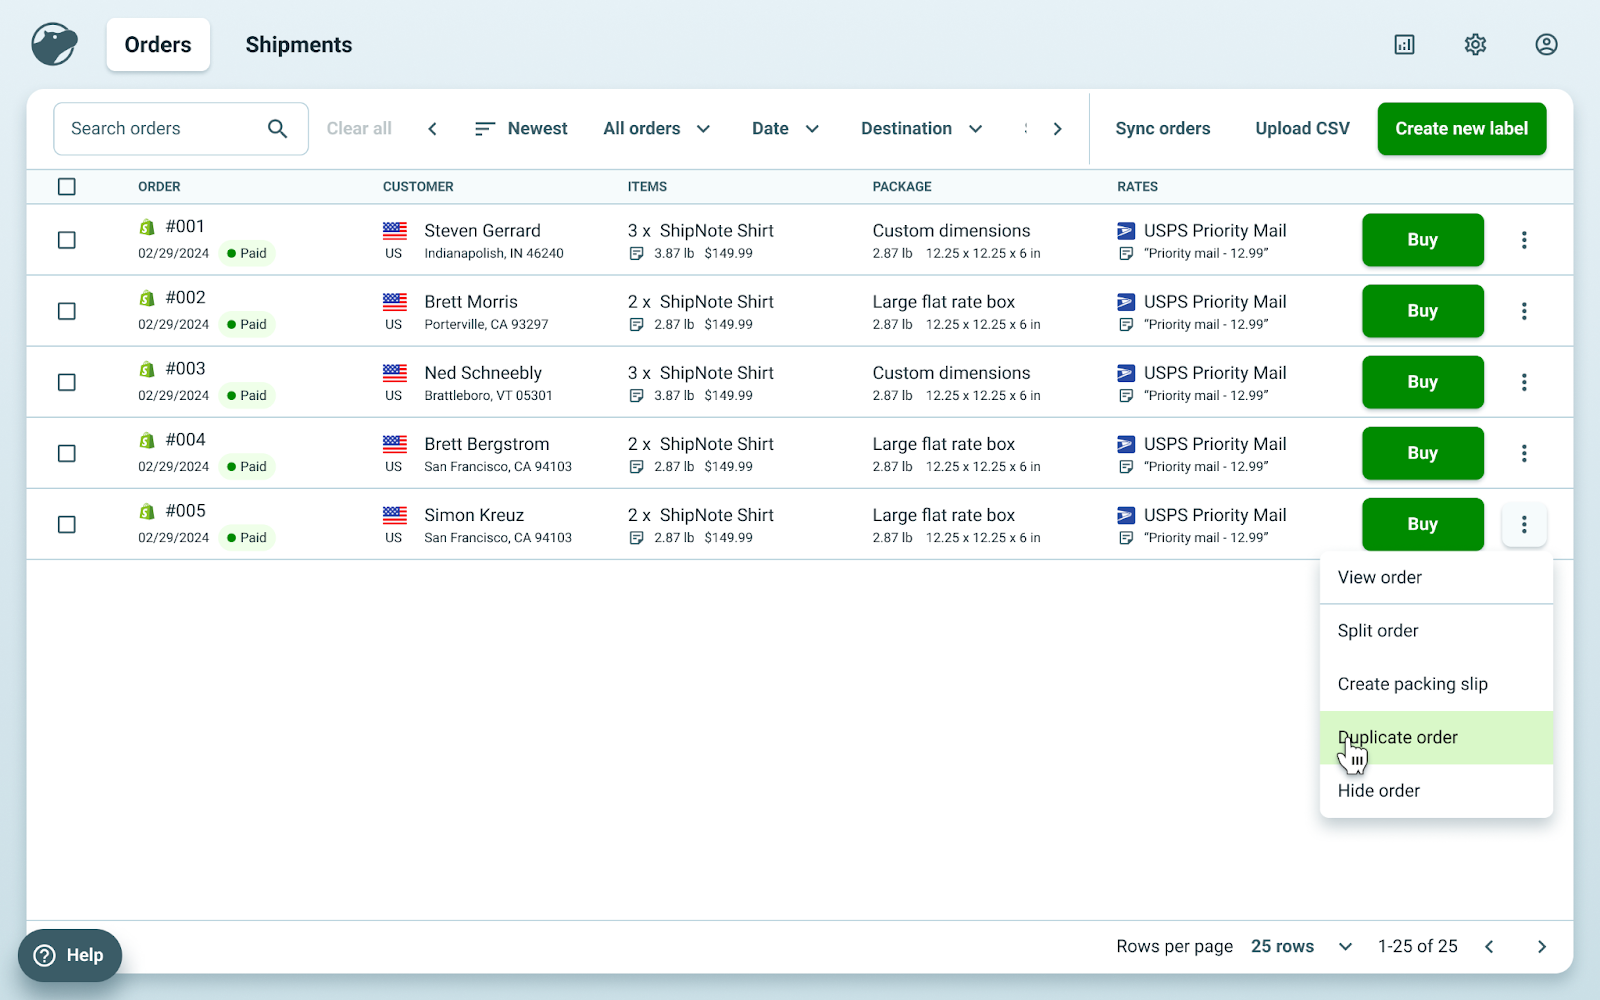Open more options for order #004
The image size is (1600, 1000).
[1524, 453]
